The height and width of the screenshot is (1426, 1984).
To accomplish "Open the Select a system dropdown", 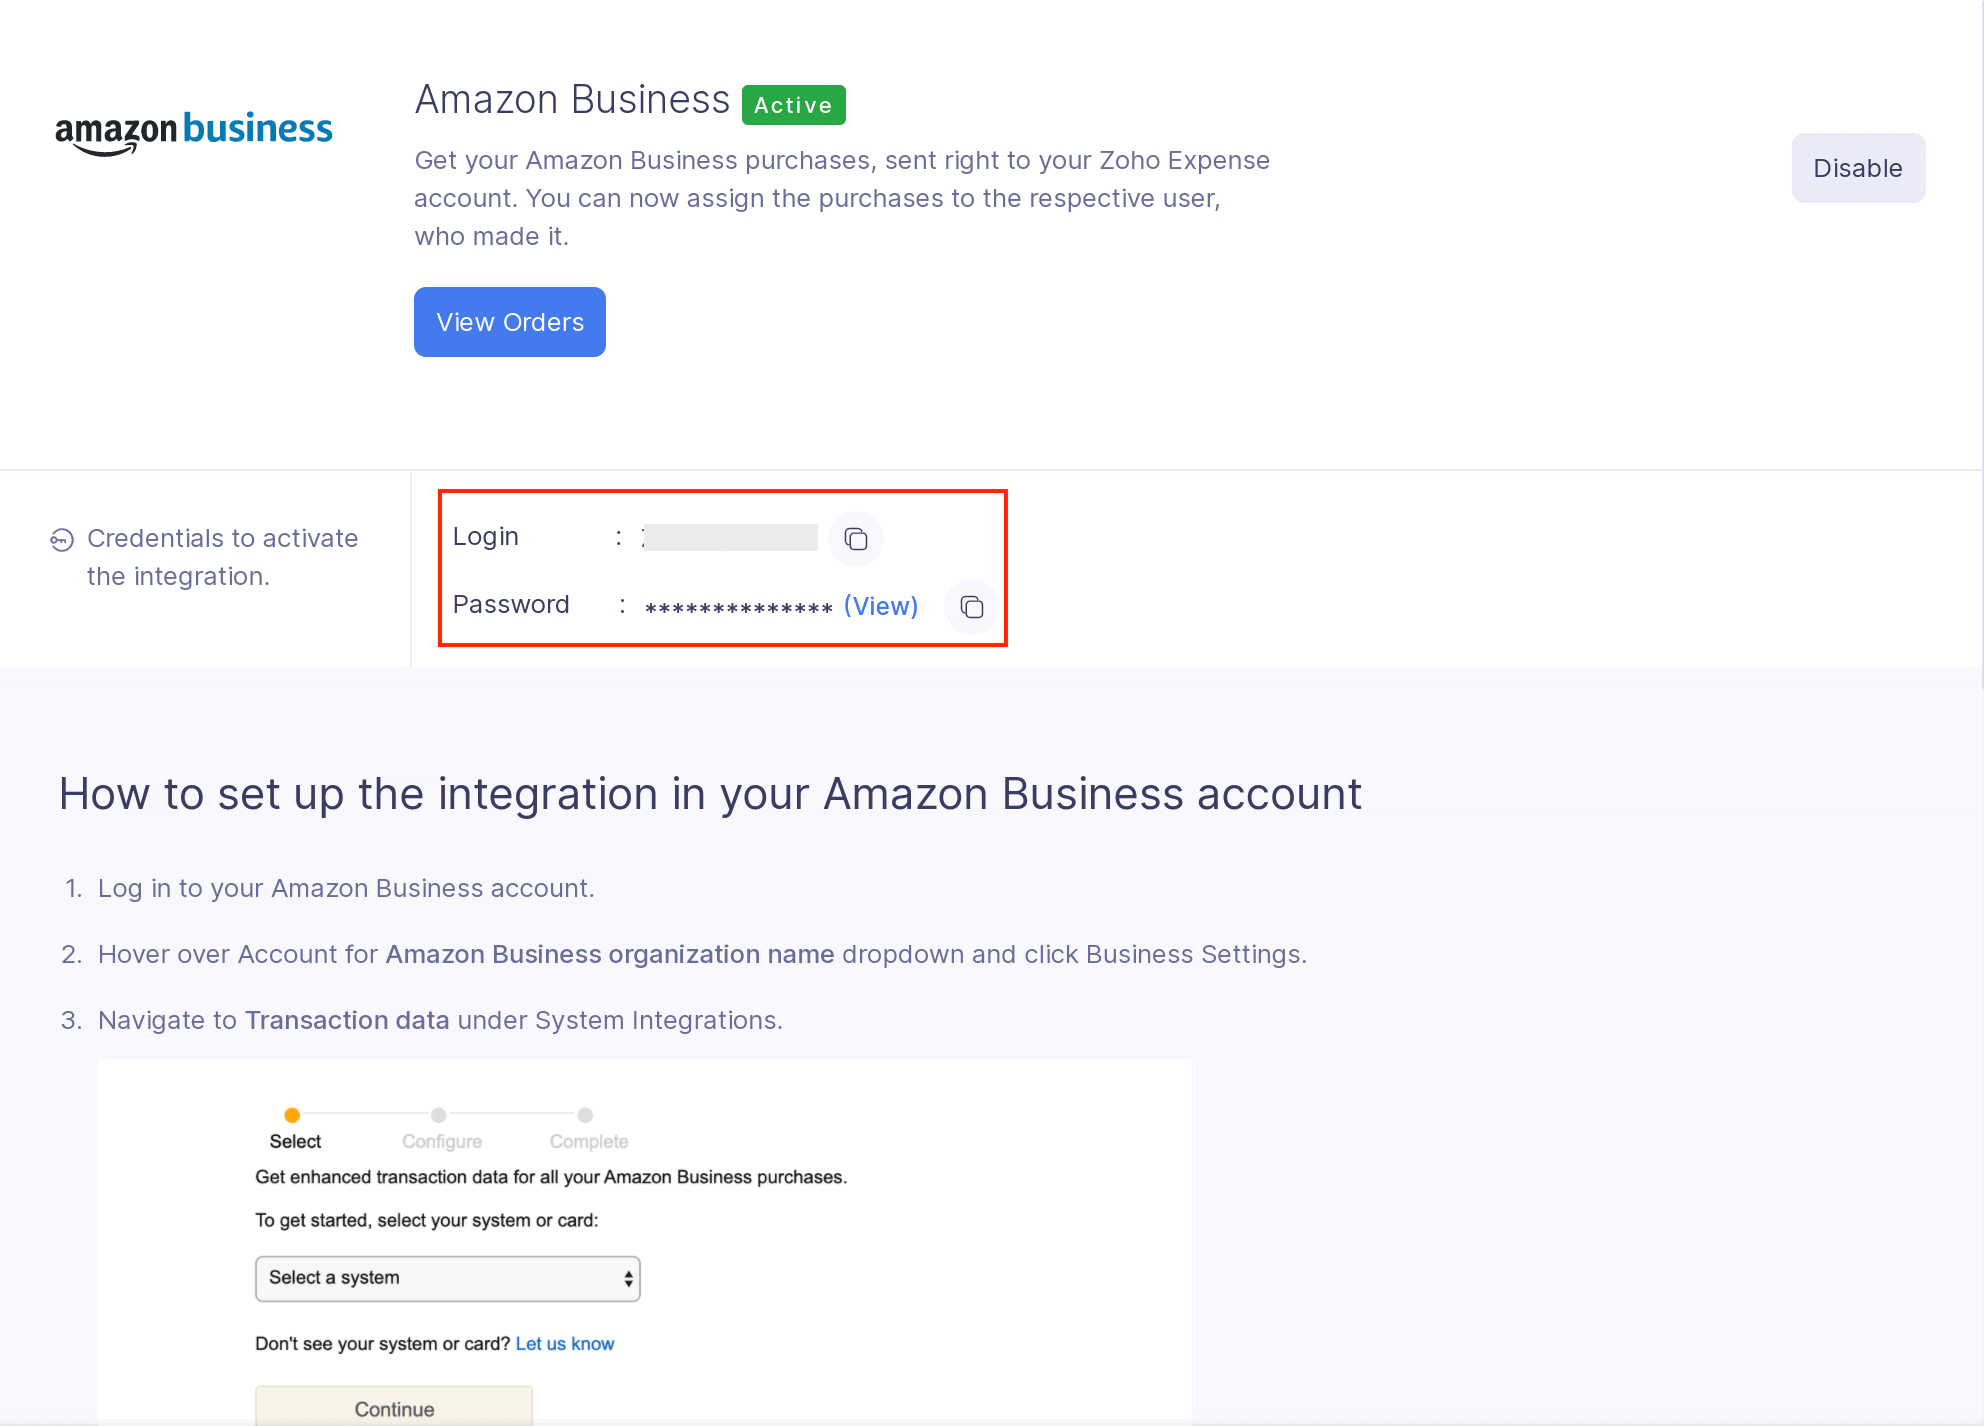I will pyautogui.click(x=447, y=1278).
